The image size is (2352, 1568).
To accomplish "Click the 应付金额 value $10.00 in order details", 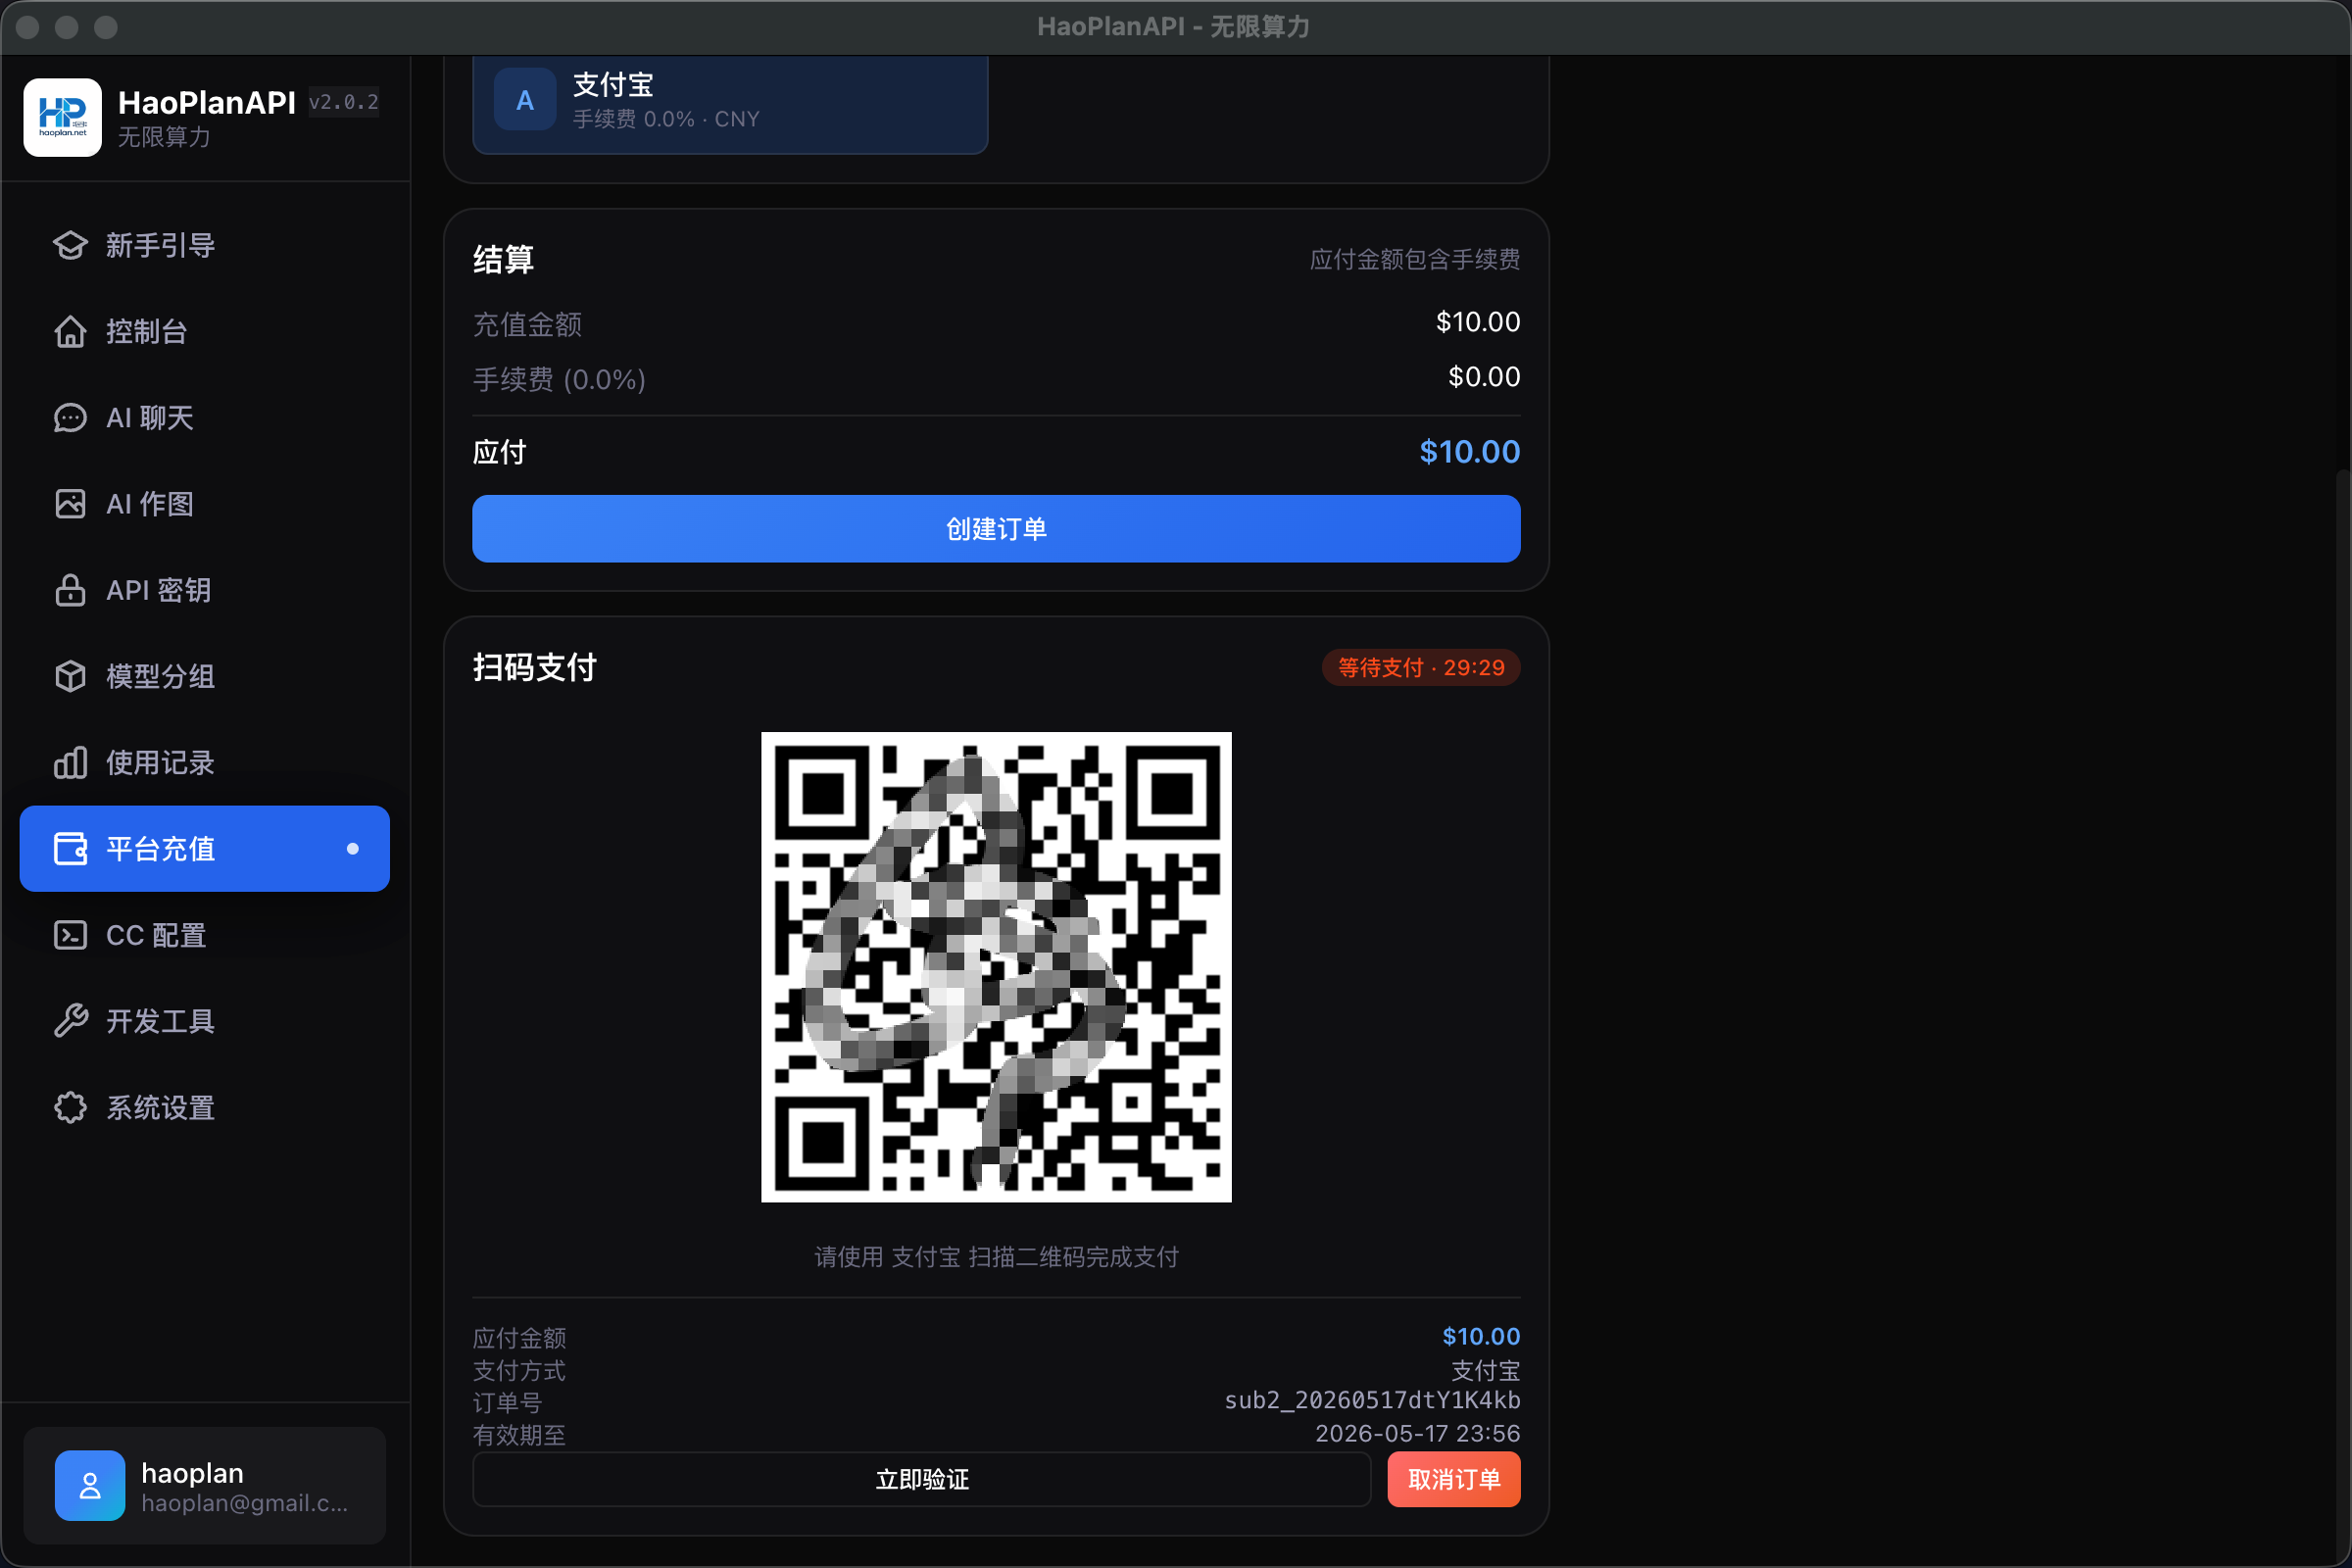I will point(1481,1336).
